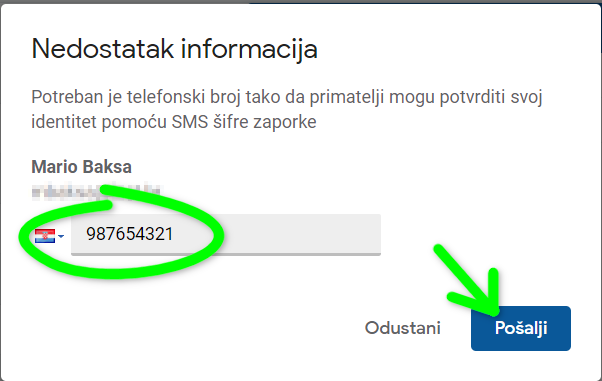Click the word informacija in the dialog title
Screen dimensions: 602x381
tap(249, 49)
